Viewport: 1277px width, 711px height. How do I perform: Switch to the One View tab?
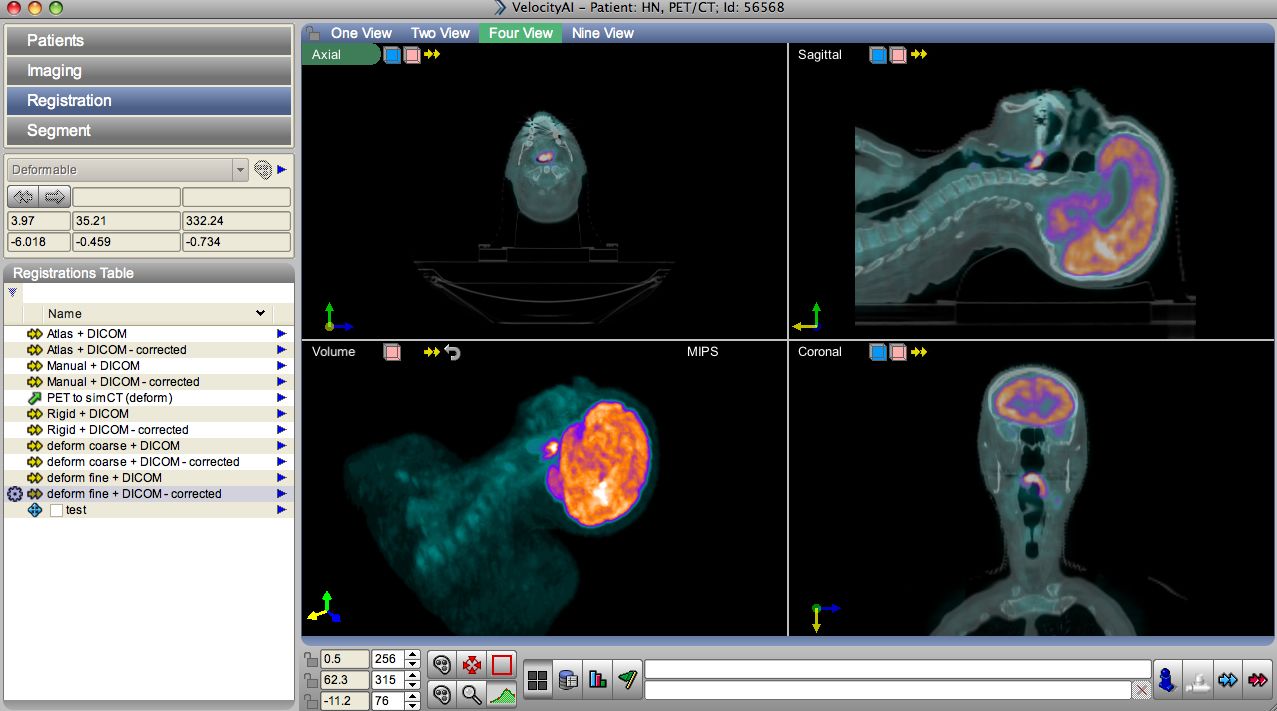362,33
